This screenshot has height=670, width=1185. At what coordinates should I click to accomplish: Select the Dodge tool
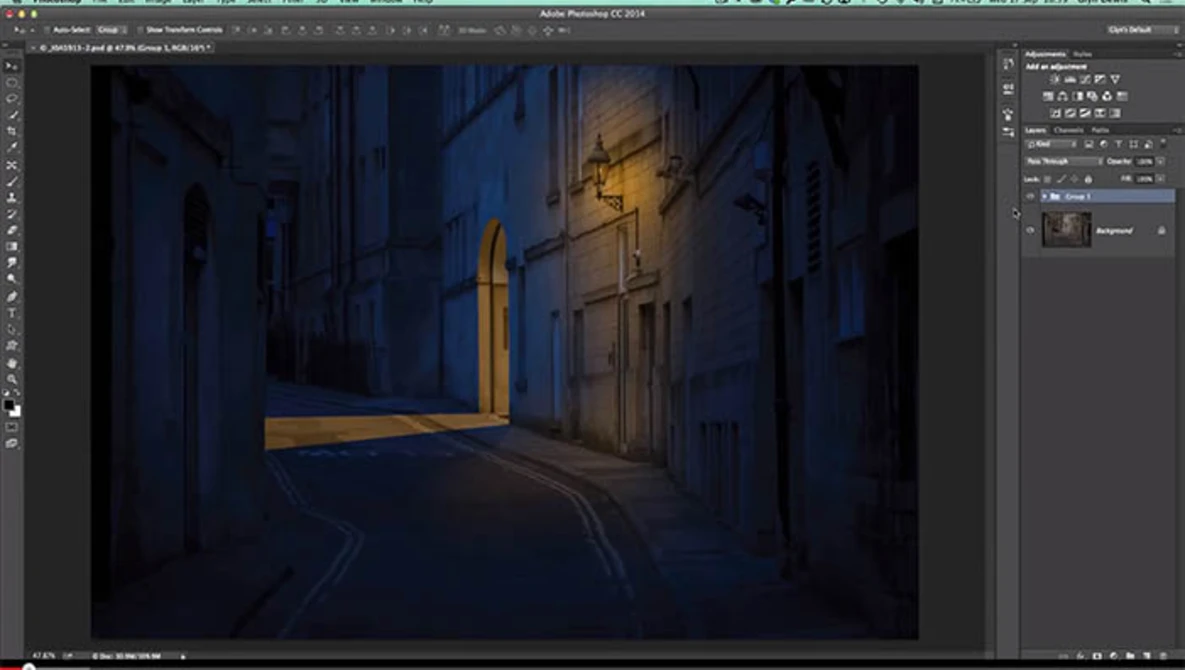point(11,279)
